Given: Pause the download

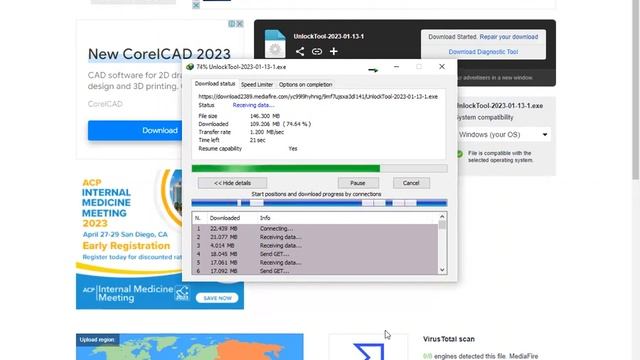Looking at the screenshot, I should coord(358,183).
